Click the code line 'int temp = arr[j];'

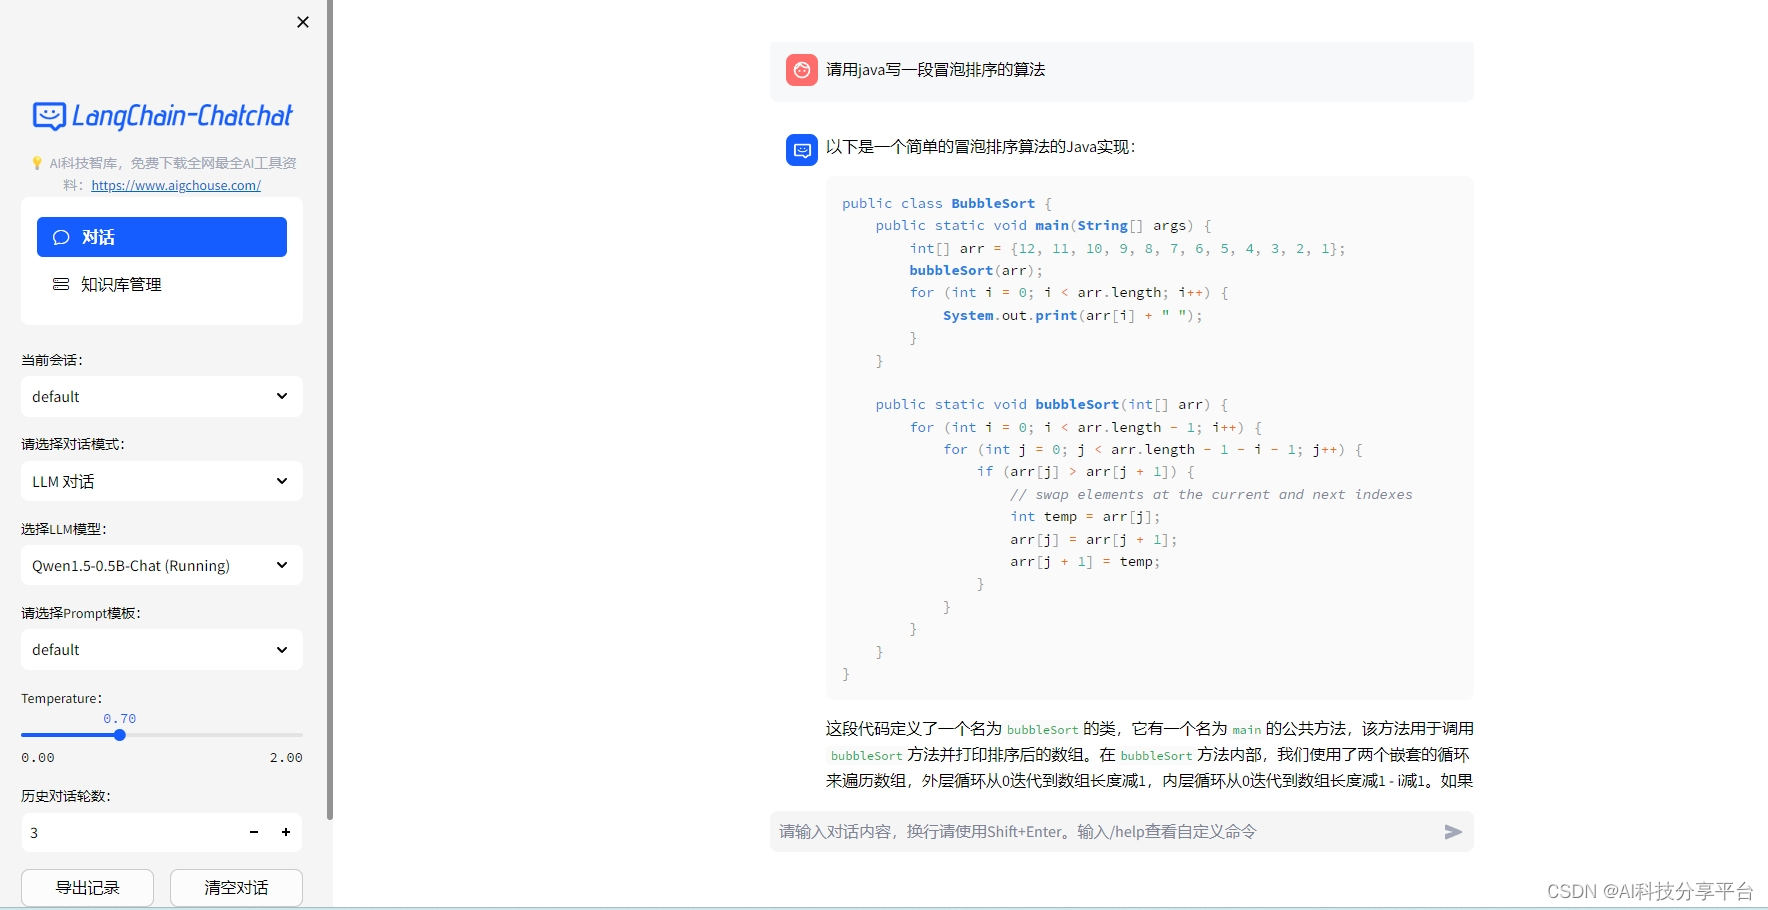[x=1085, y=517]
